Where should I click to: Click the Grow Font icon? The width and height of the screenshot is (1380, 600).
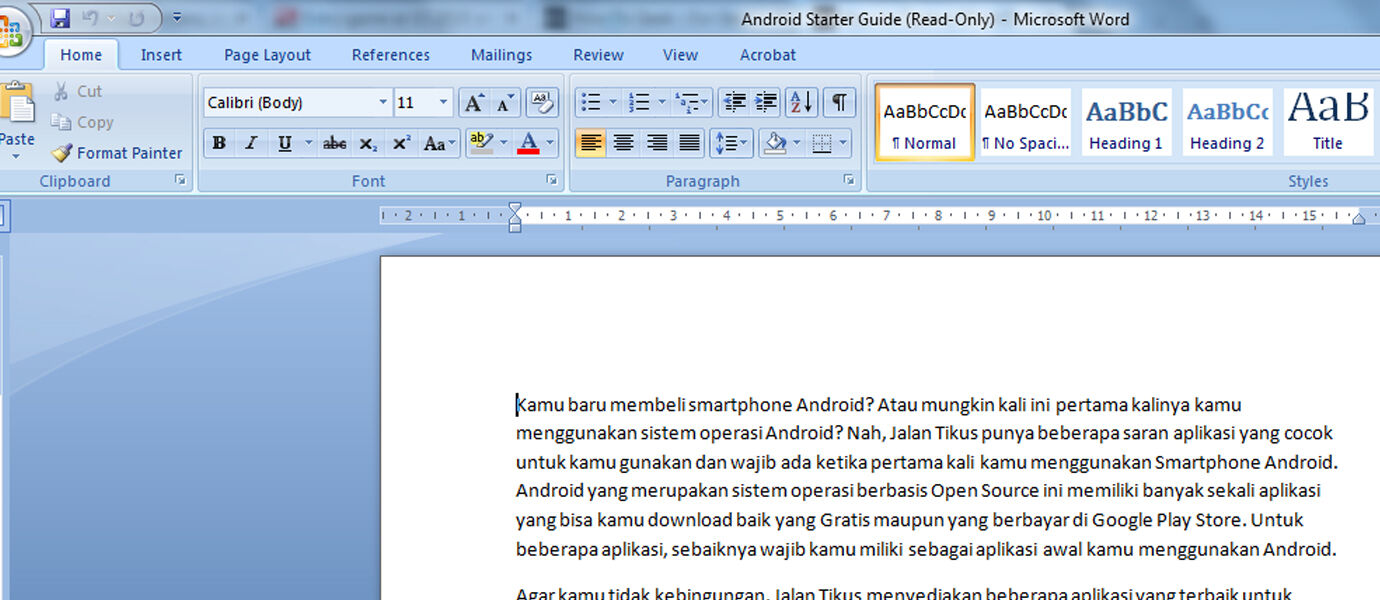coord(473,101)
